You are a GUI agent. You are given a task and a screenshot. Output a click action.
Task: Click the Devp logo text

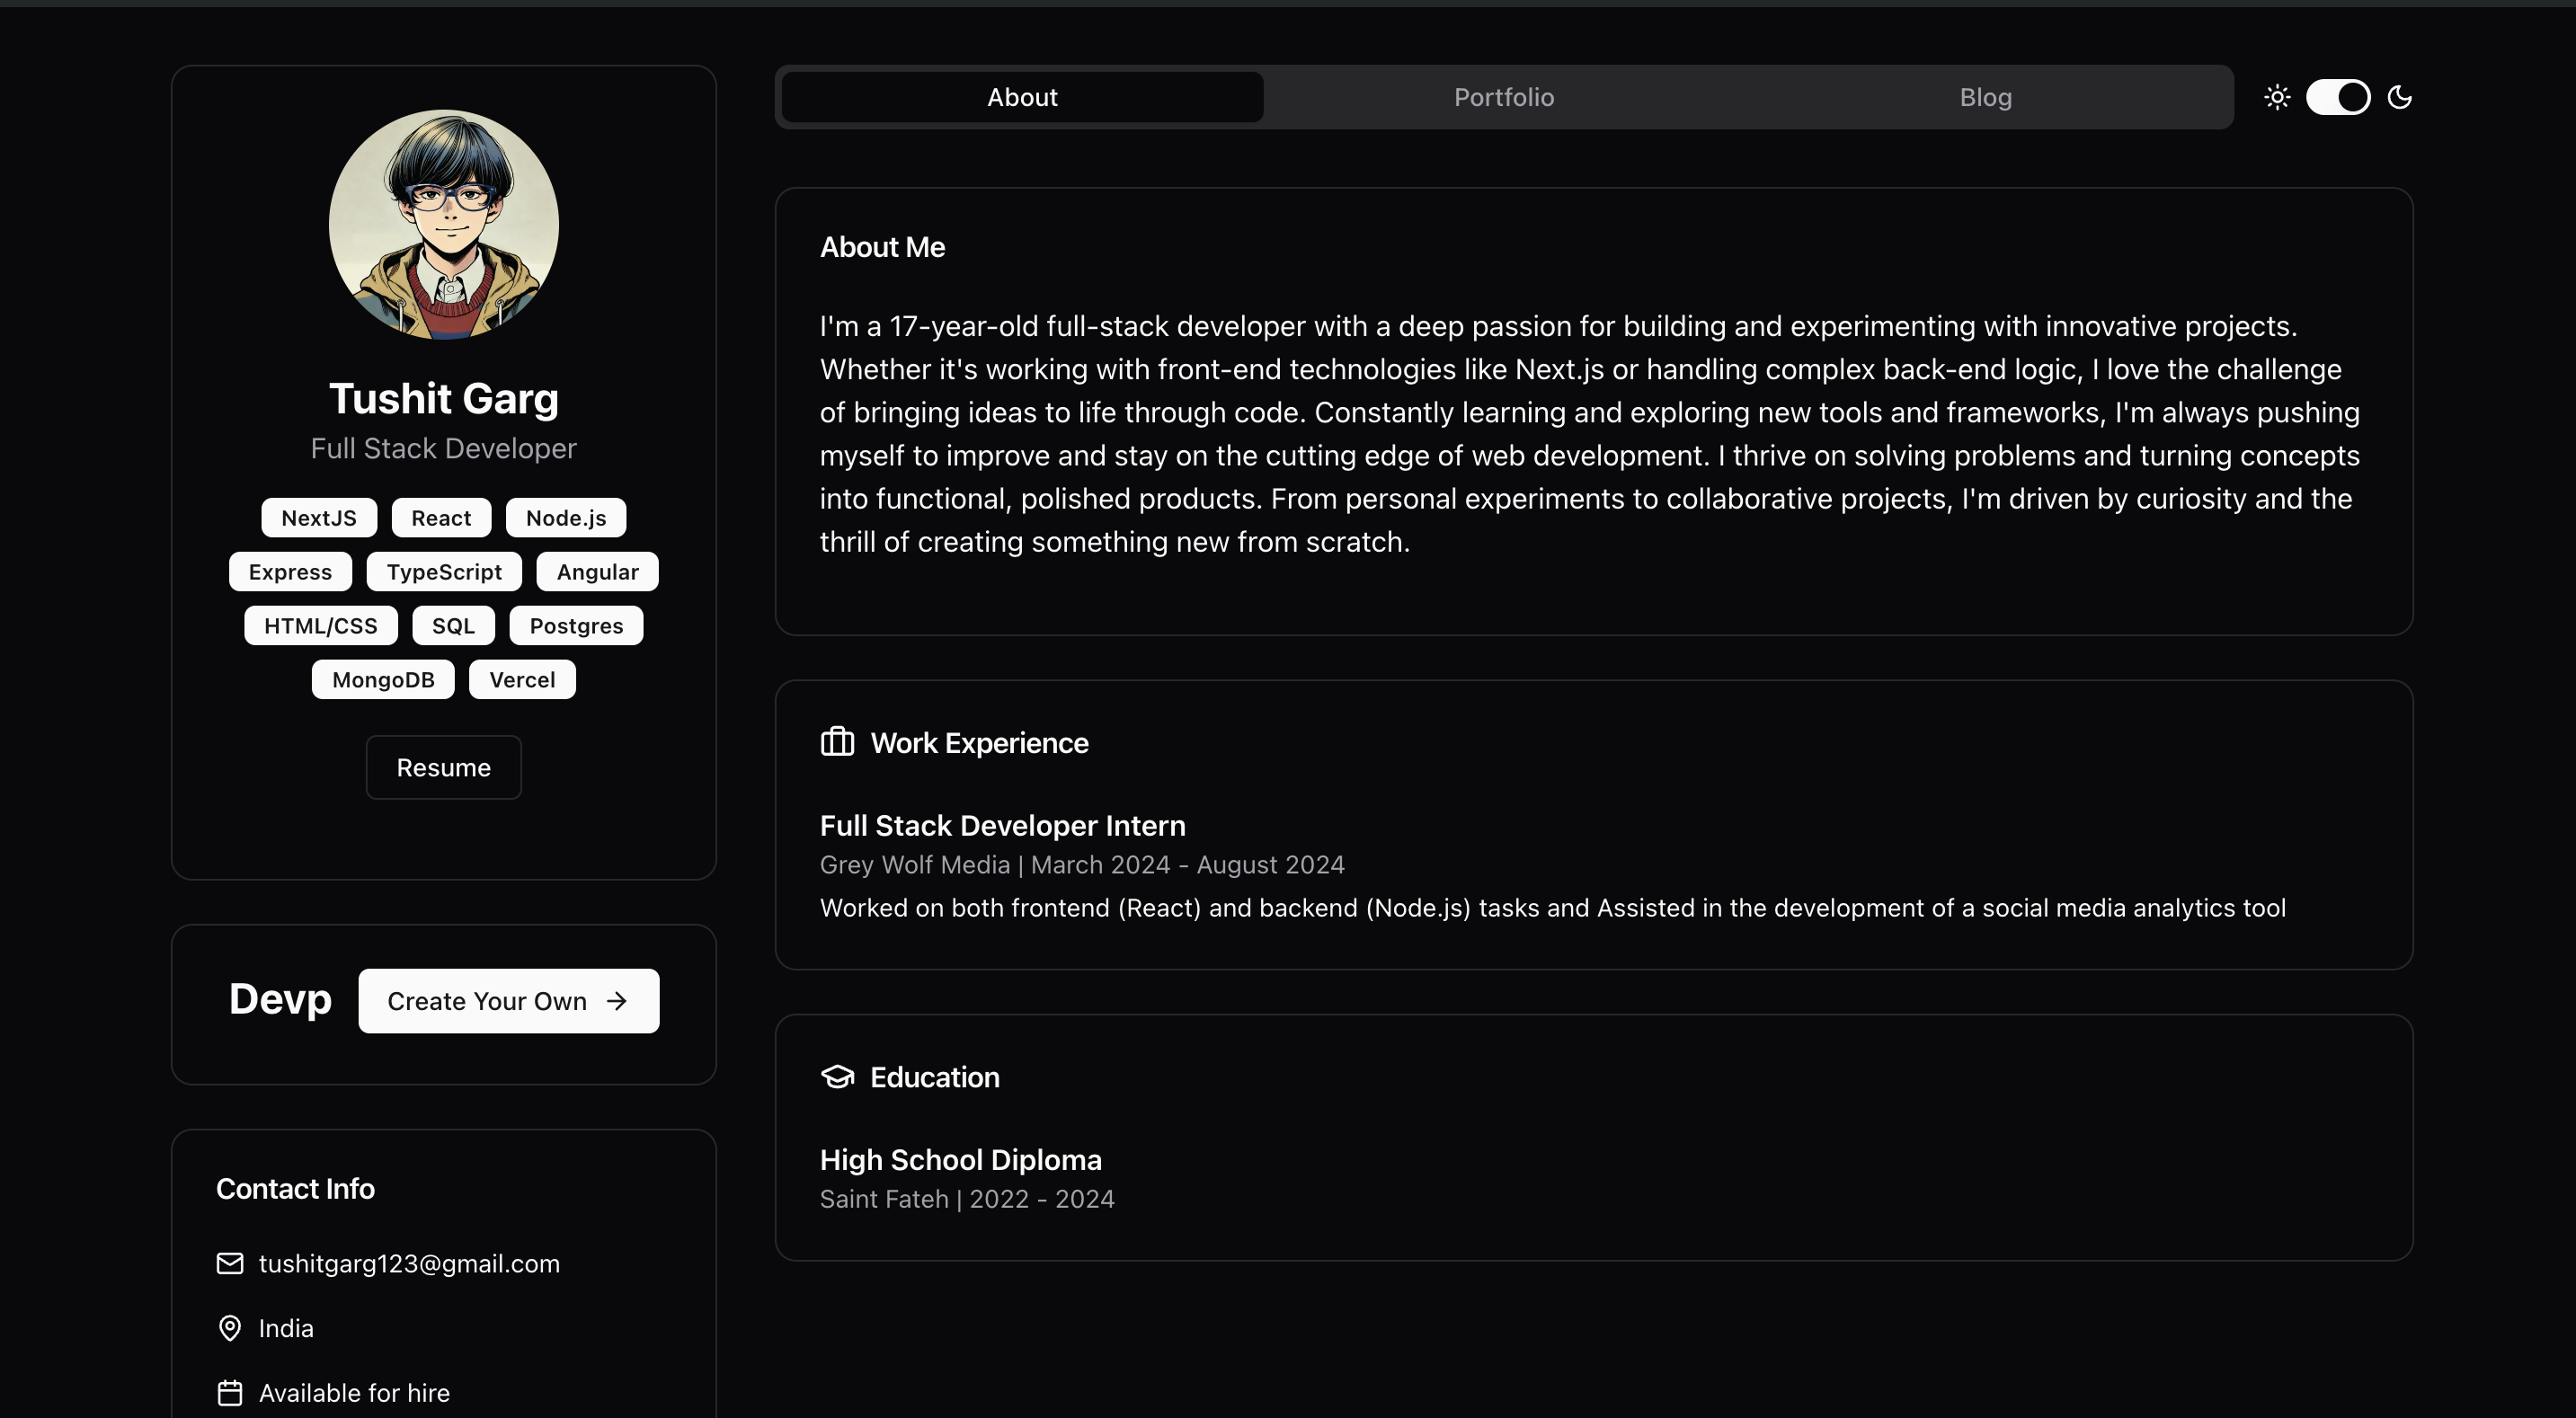280,1000
